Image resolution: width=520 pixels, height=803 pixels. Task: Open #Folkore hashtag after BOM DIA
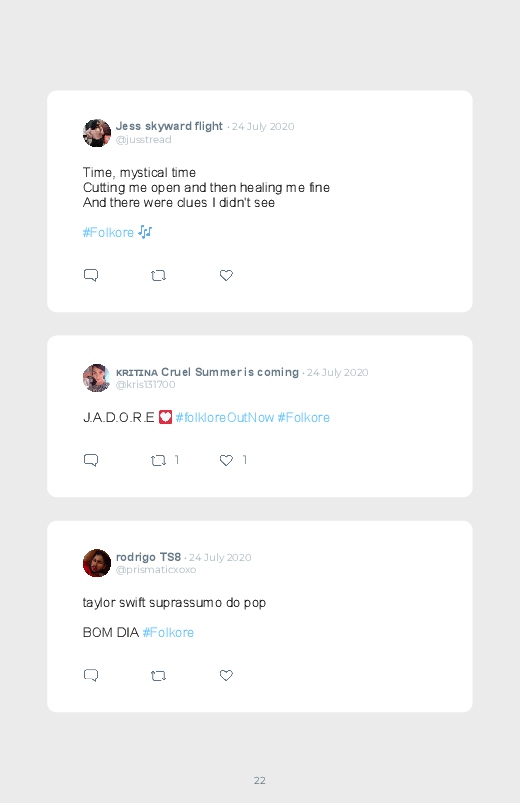pos(168,632)
